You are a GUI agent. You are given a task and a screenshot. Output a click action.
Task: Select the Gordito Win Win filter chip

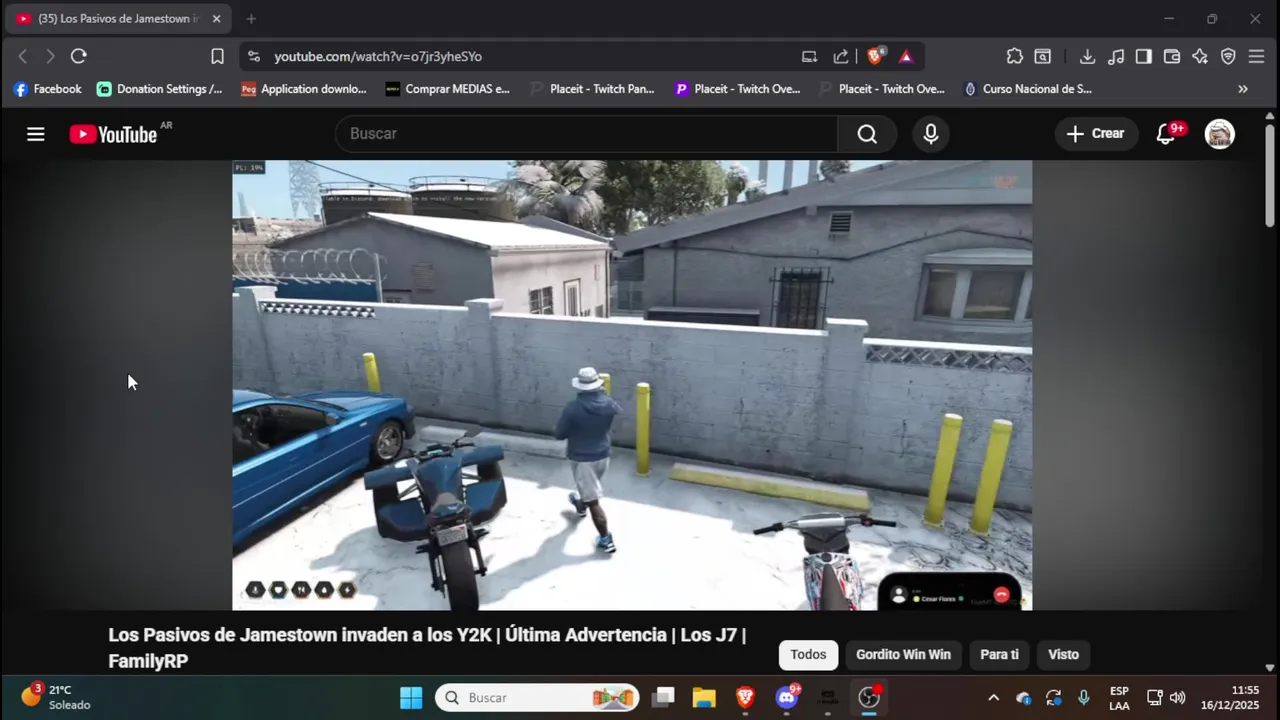[x=903, y=655]
